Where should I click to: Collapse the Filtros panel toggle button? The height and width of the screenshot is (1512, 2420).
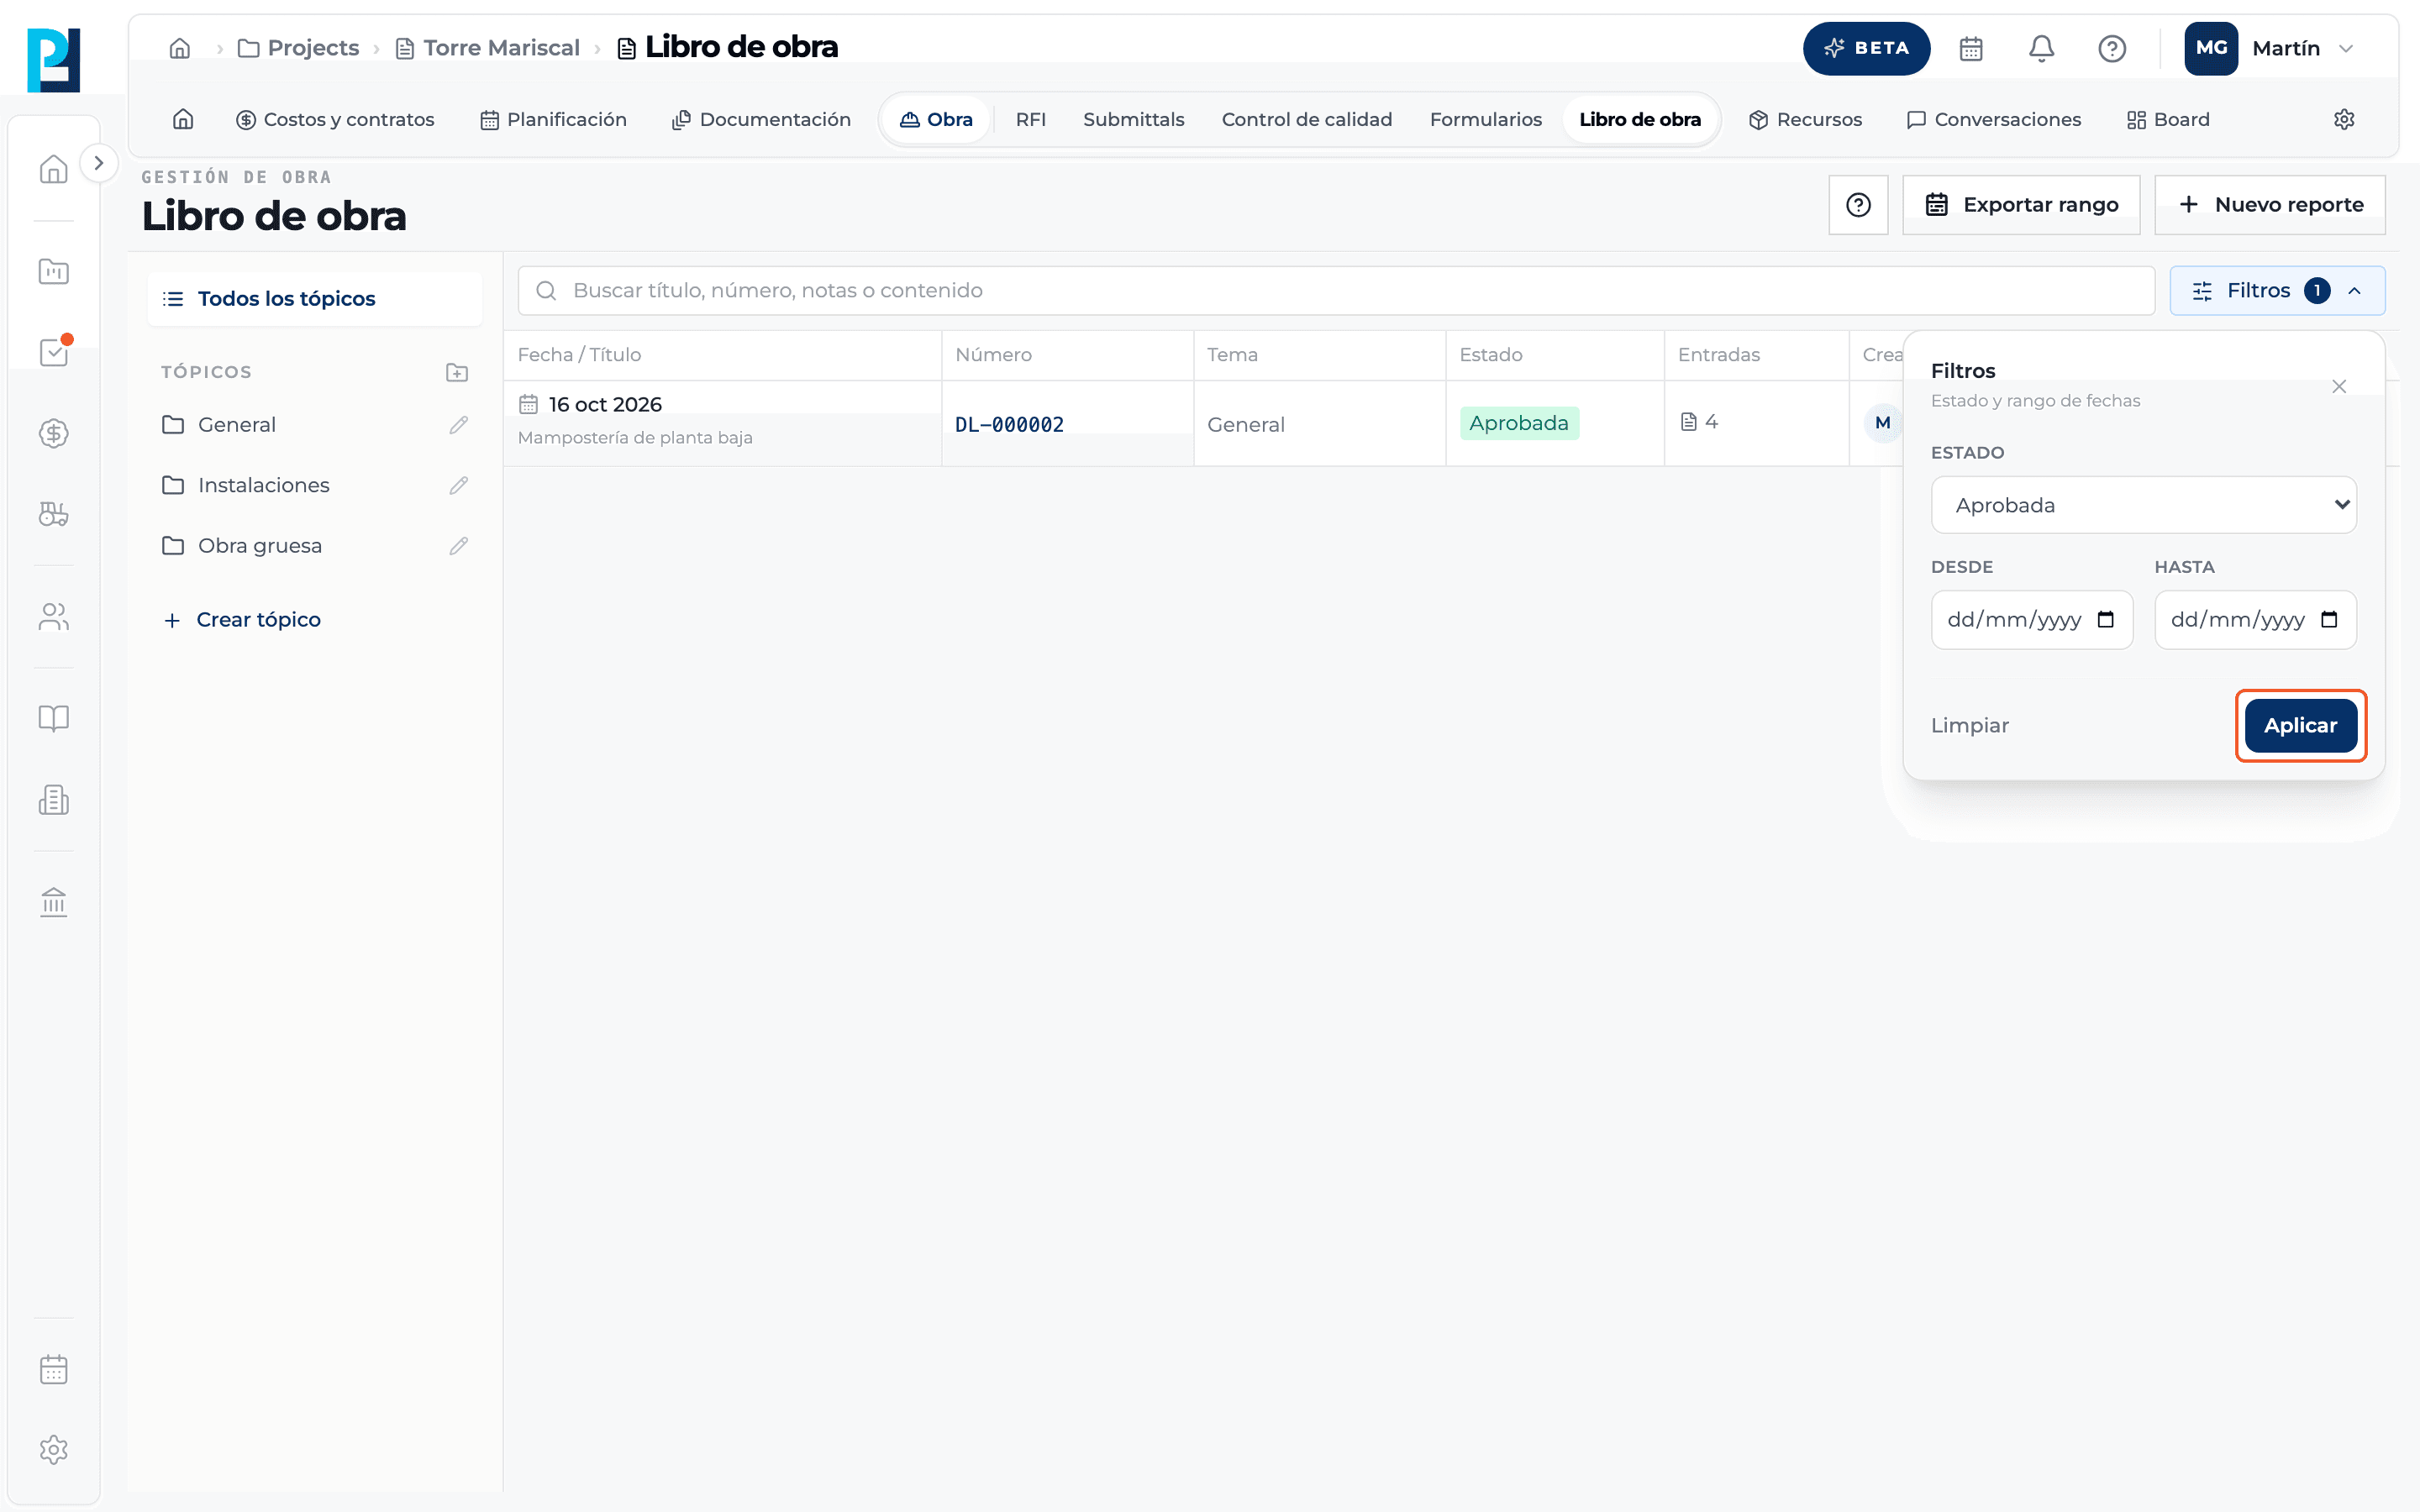[2277, 291]
